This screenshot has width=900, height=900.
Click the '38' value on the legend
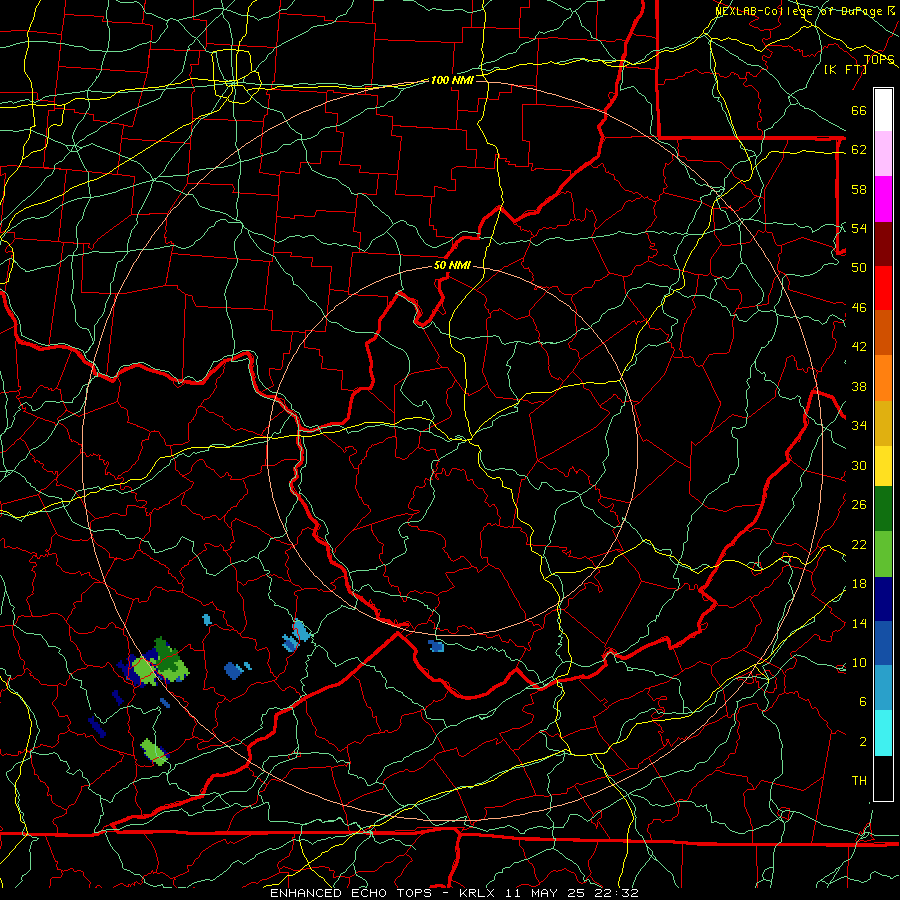pyautogui.click(x=859, y=386)
